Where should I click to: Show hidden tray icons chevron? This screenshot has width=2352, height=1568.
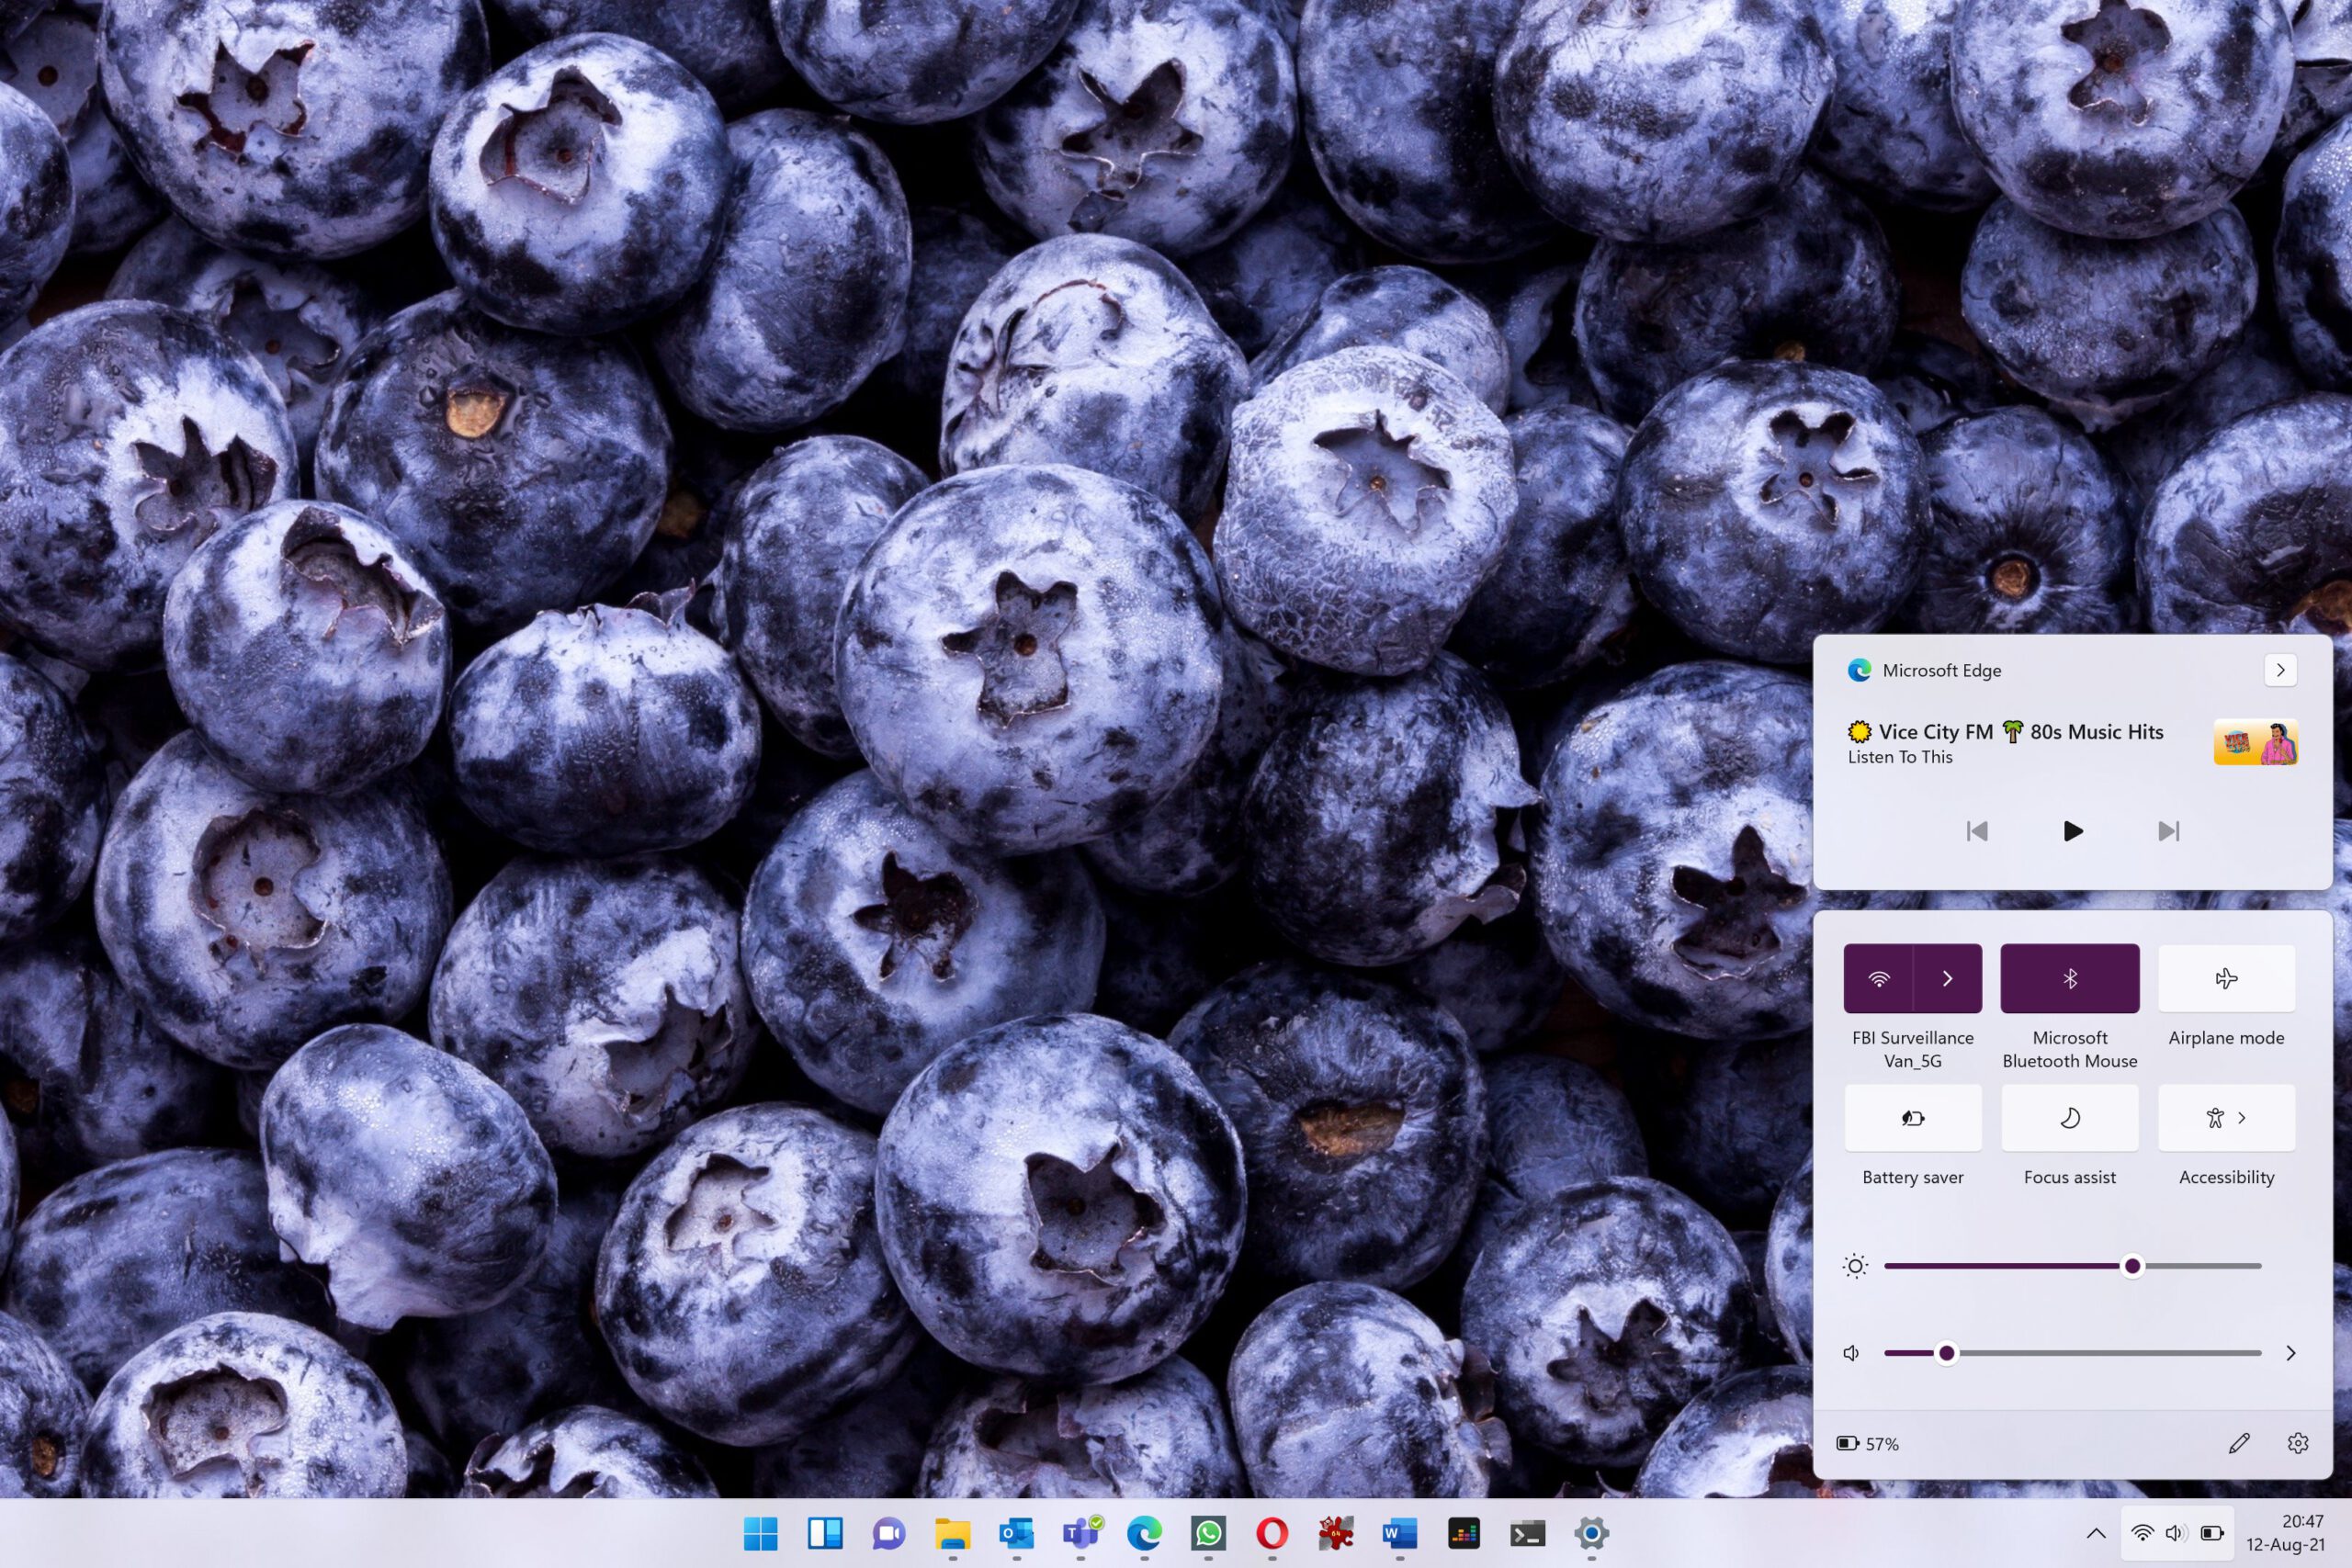2096,1533
